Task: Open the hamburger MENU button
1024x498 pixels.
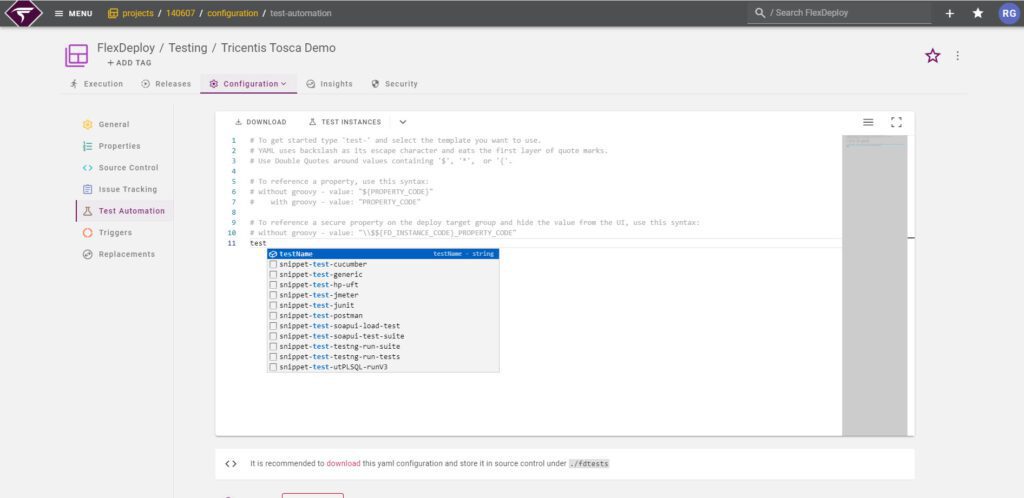Action: 73,13
